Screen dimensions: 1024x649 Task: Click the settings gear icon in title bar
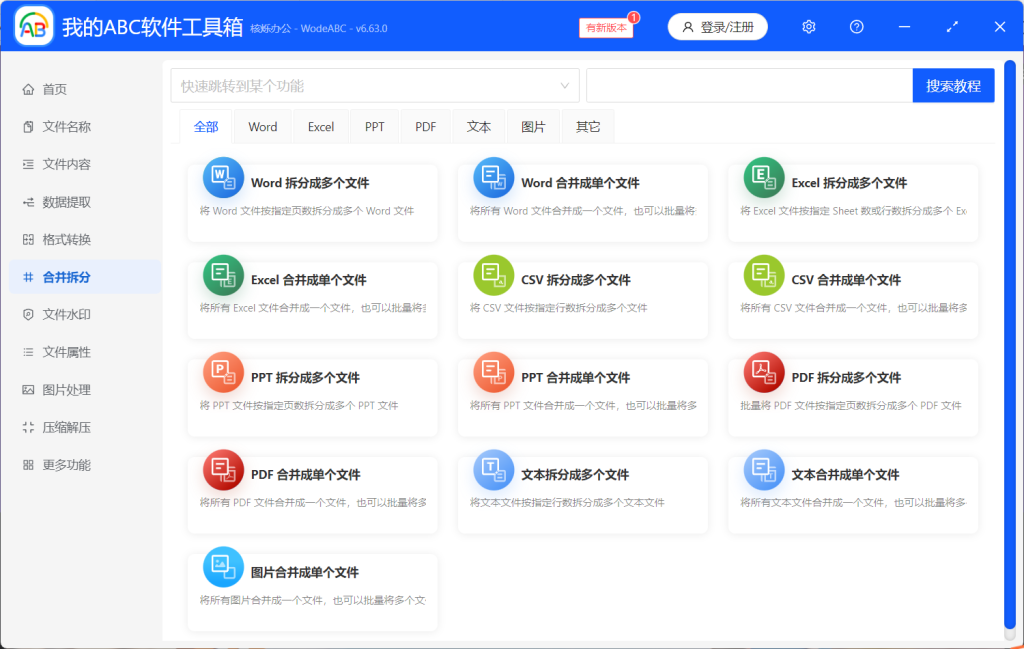coord(808,27)
